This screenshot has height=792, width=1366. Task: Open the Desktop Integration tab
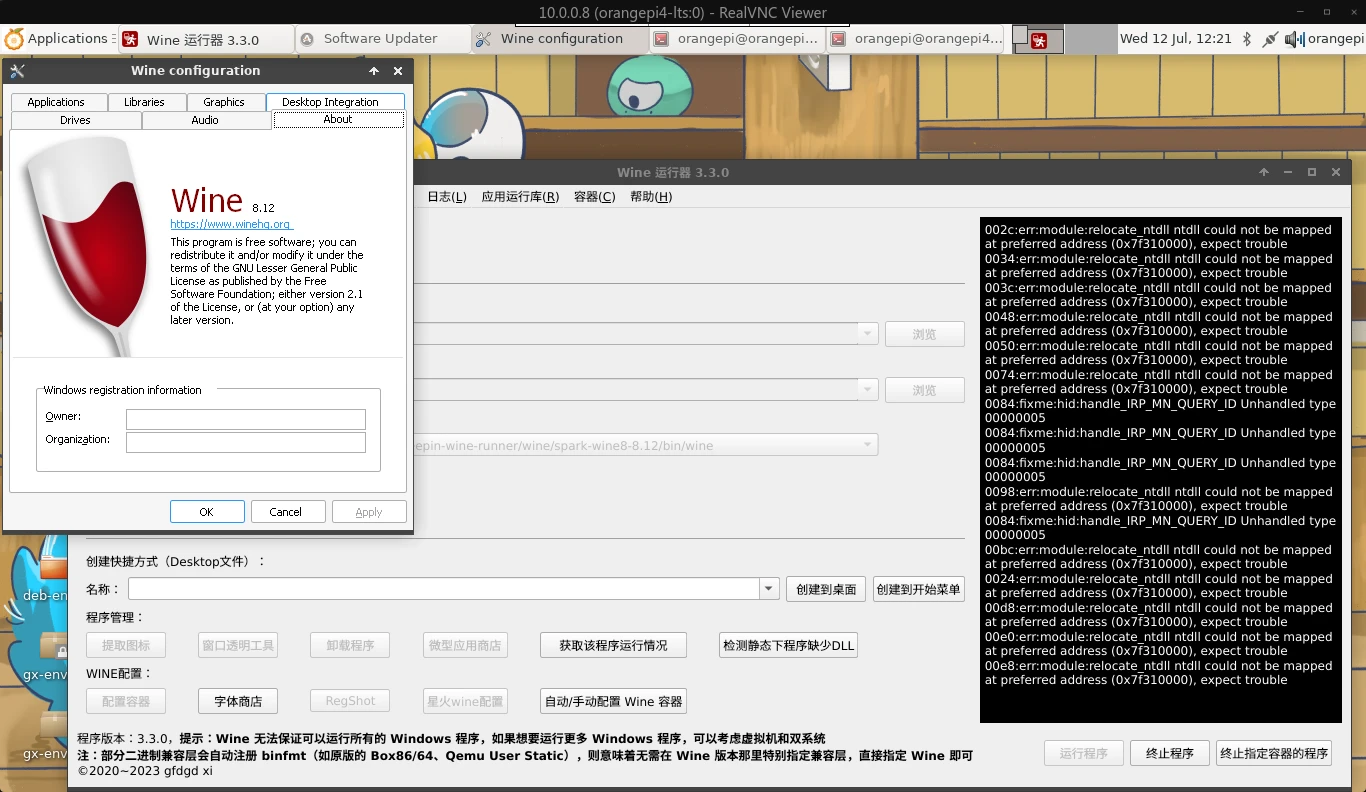click(335, 102)
